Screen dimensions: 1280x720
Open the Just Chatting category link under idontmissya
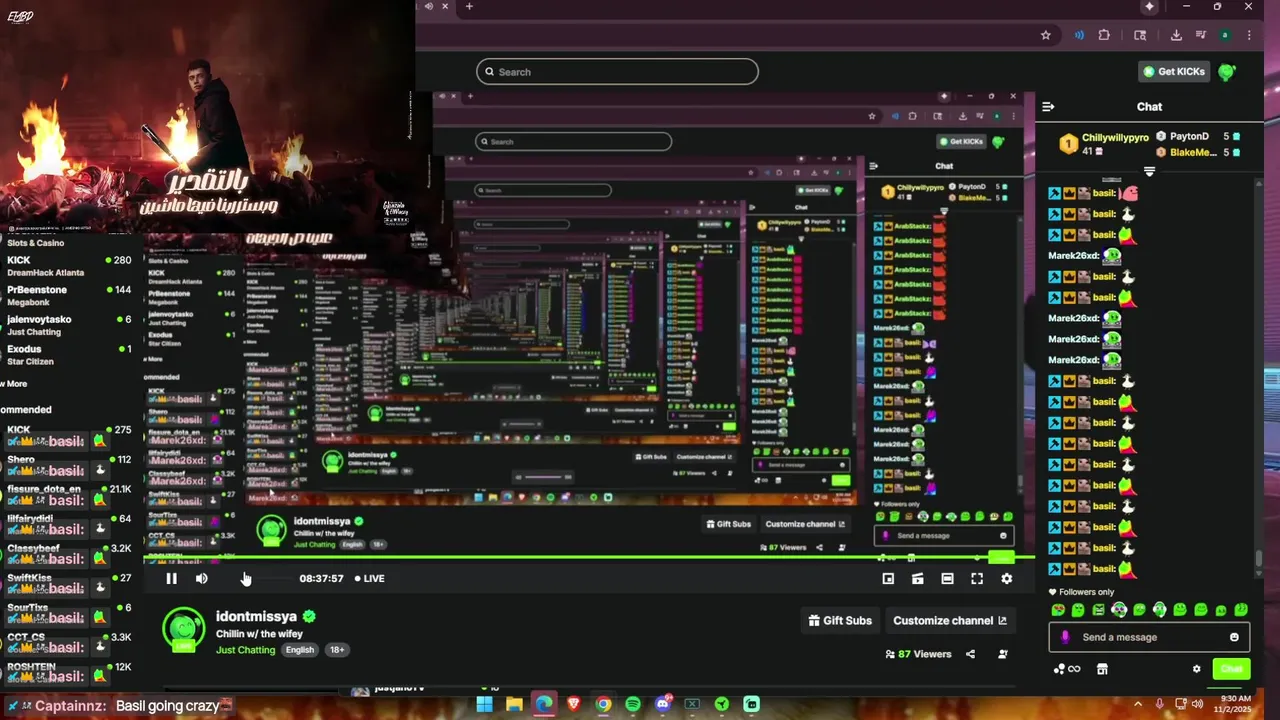pos(245,650)
